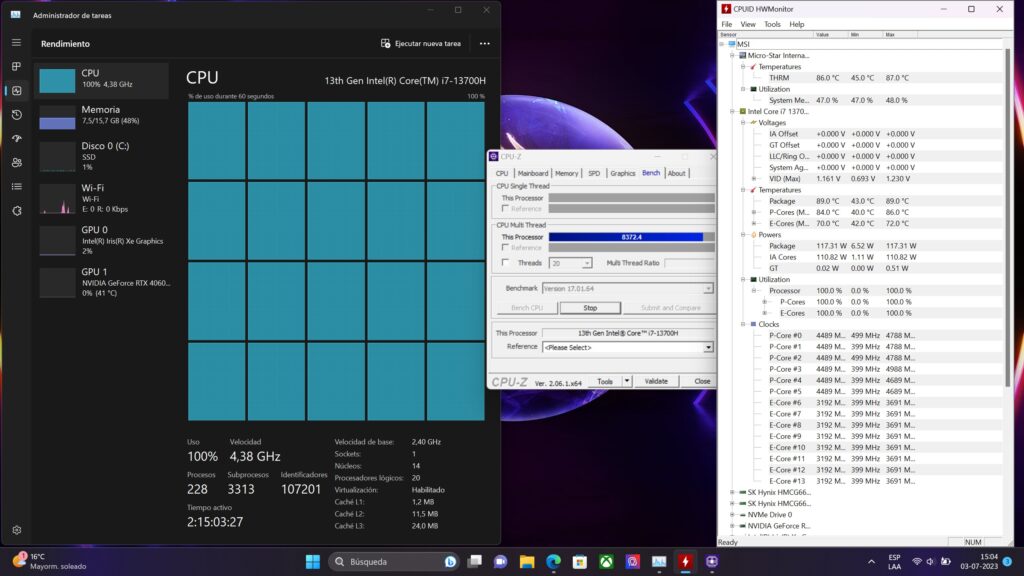Viewport: 1024px width, 576px height.
Task: Toggle Single Thread Reference checkbox in CPU-Z
Action: tap(505, 208)
